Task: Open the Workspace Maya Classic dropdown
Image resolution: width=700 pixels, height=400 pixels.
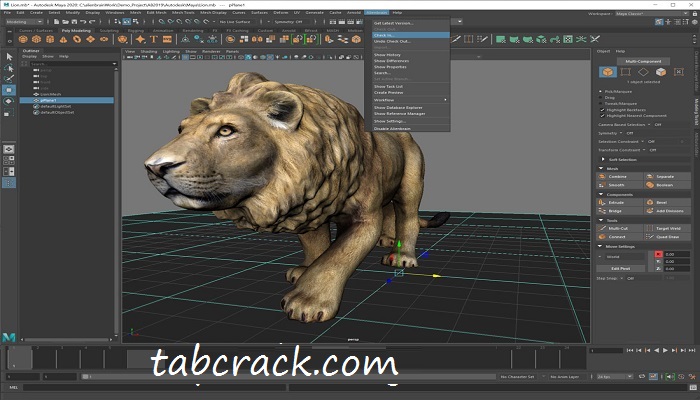Action: point(652,14)
